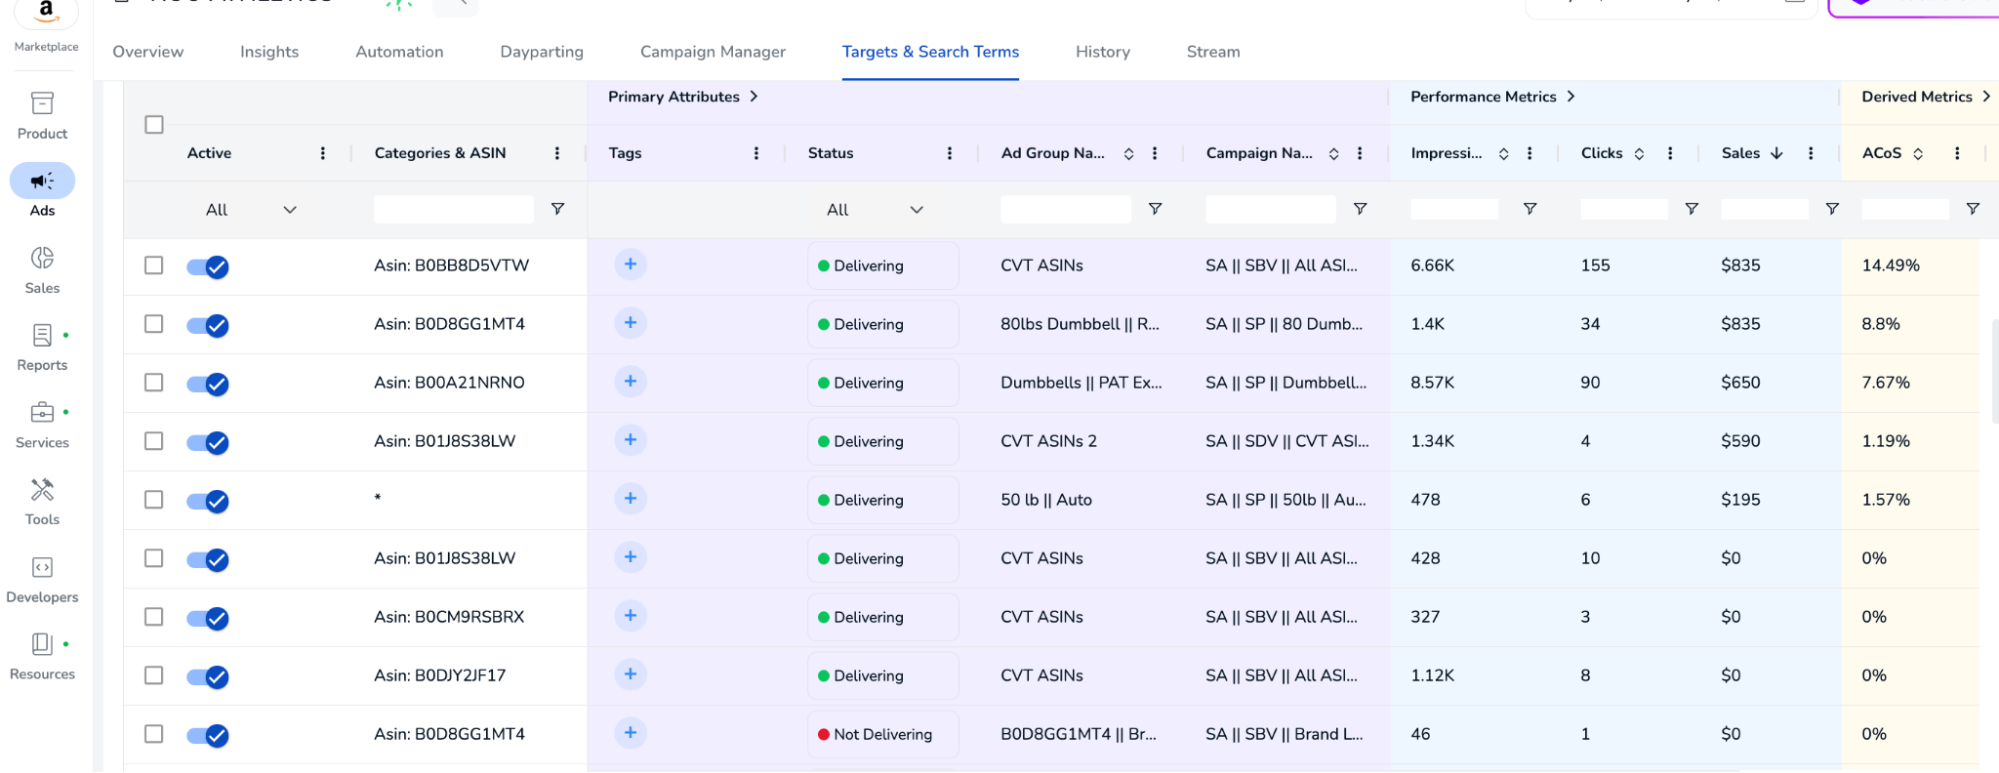Select checkbox for Asin B00A21NRNO row
Image resolution: width=1999 pixels, height=773 pixels.
(154, 382)
